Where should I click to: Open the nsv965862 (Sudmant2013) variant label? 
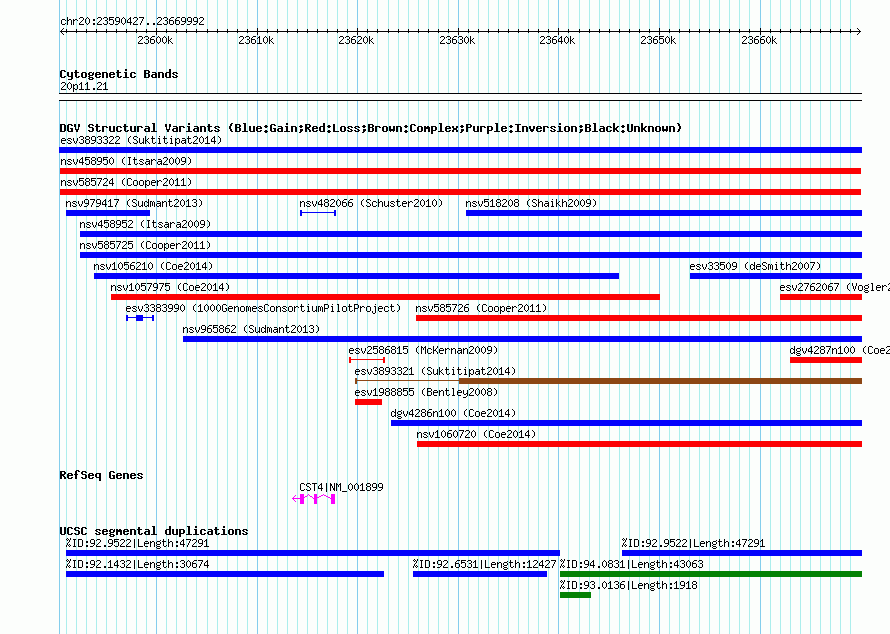251,329
